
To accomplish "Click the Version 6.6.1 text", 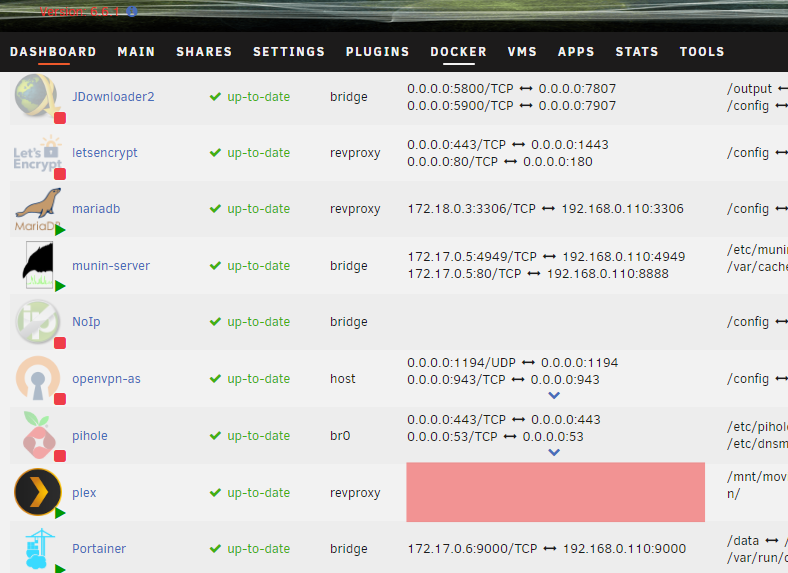I will 80,11.
